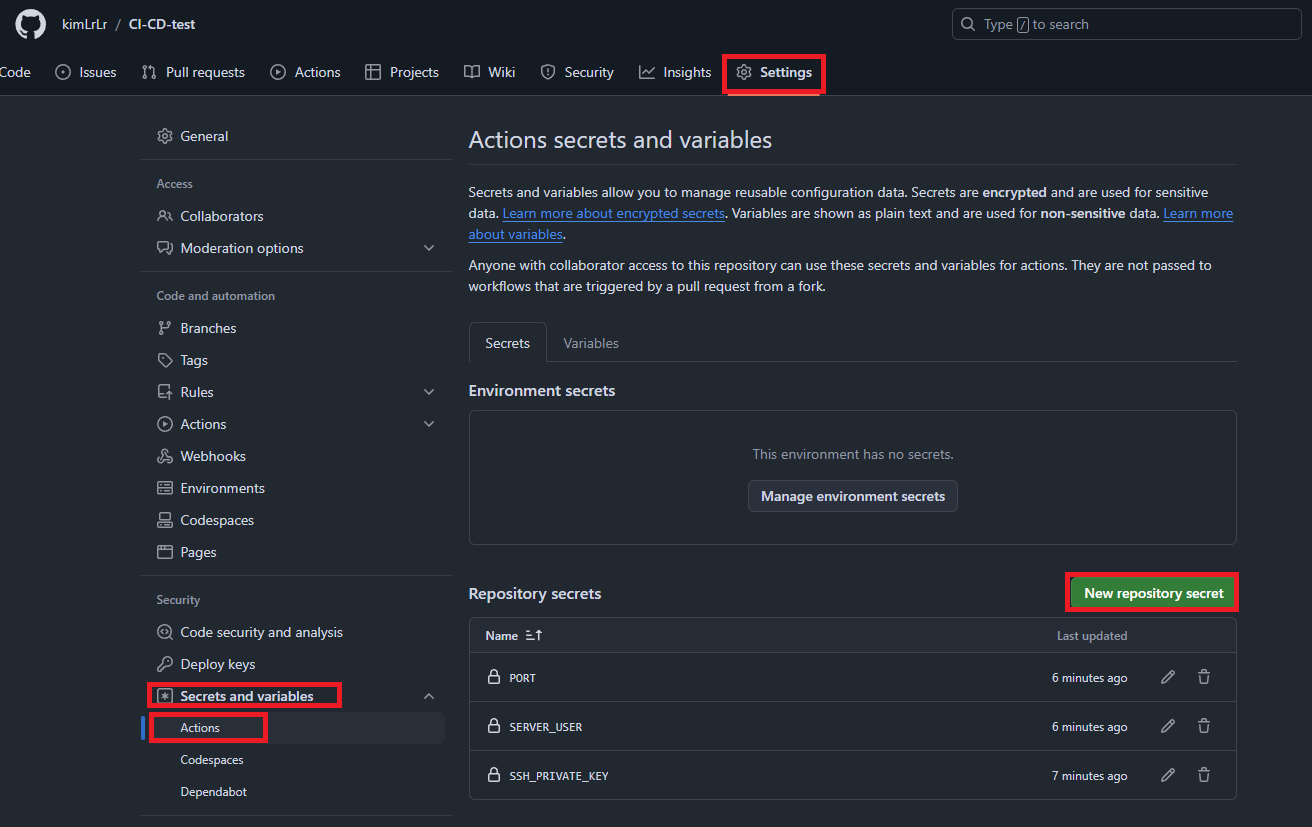1312x827 pixels.
Task: Open the Code tab
Action: 15,72
